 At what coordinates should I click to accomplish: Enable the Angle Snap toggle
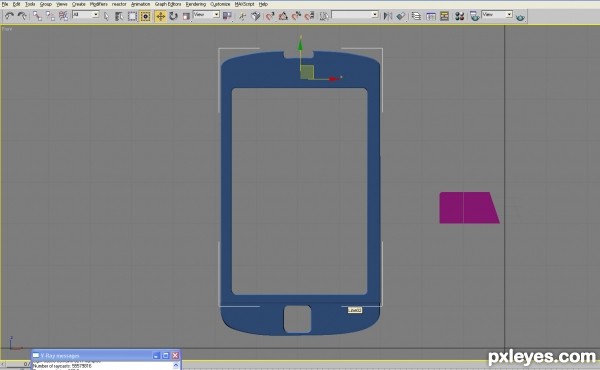coord(283,16)
